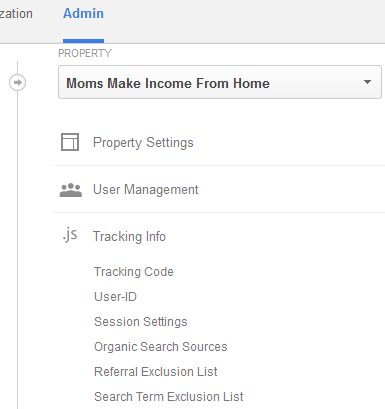385x409 pixels.
Task: Open Property Settings
Action: [x=143, y=142]
